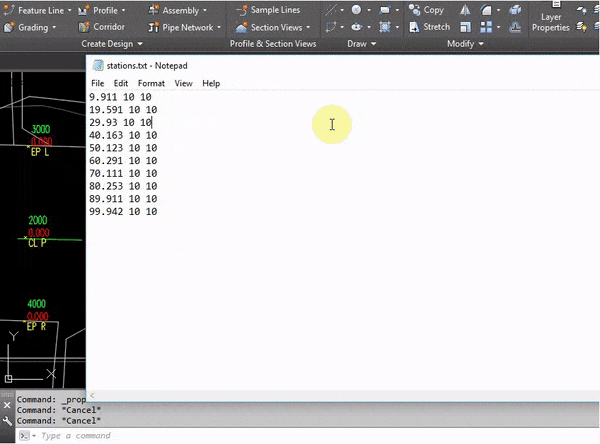The width and height of the screenshot is (600, 444).
Task: Click the 'EP R' label in drawing
Action: [x=36, y=326]
